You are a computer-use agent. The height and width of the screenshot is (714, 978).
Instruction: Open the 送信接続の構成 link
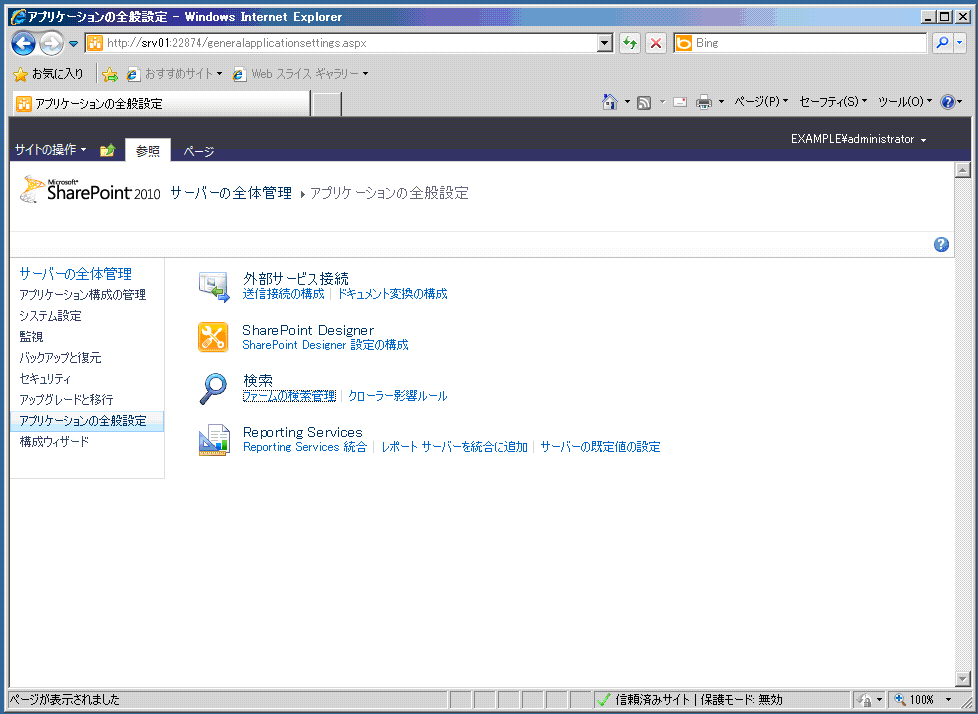tap(284, 294)
